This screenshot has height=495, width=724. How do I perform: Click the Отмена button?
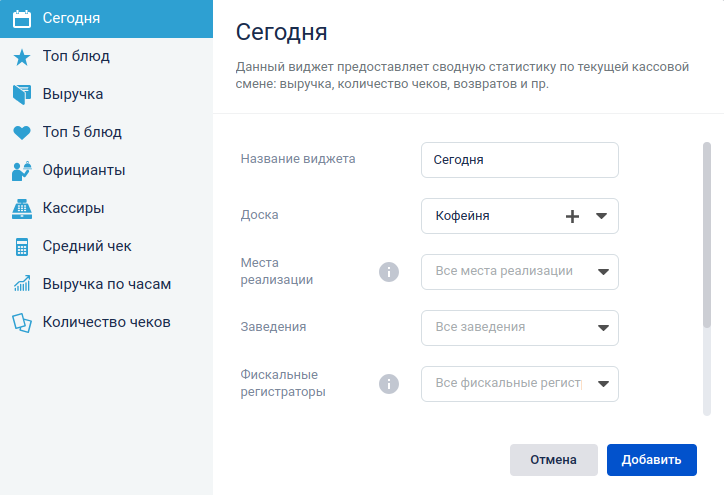(554, 460)
